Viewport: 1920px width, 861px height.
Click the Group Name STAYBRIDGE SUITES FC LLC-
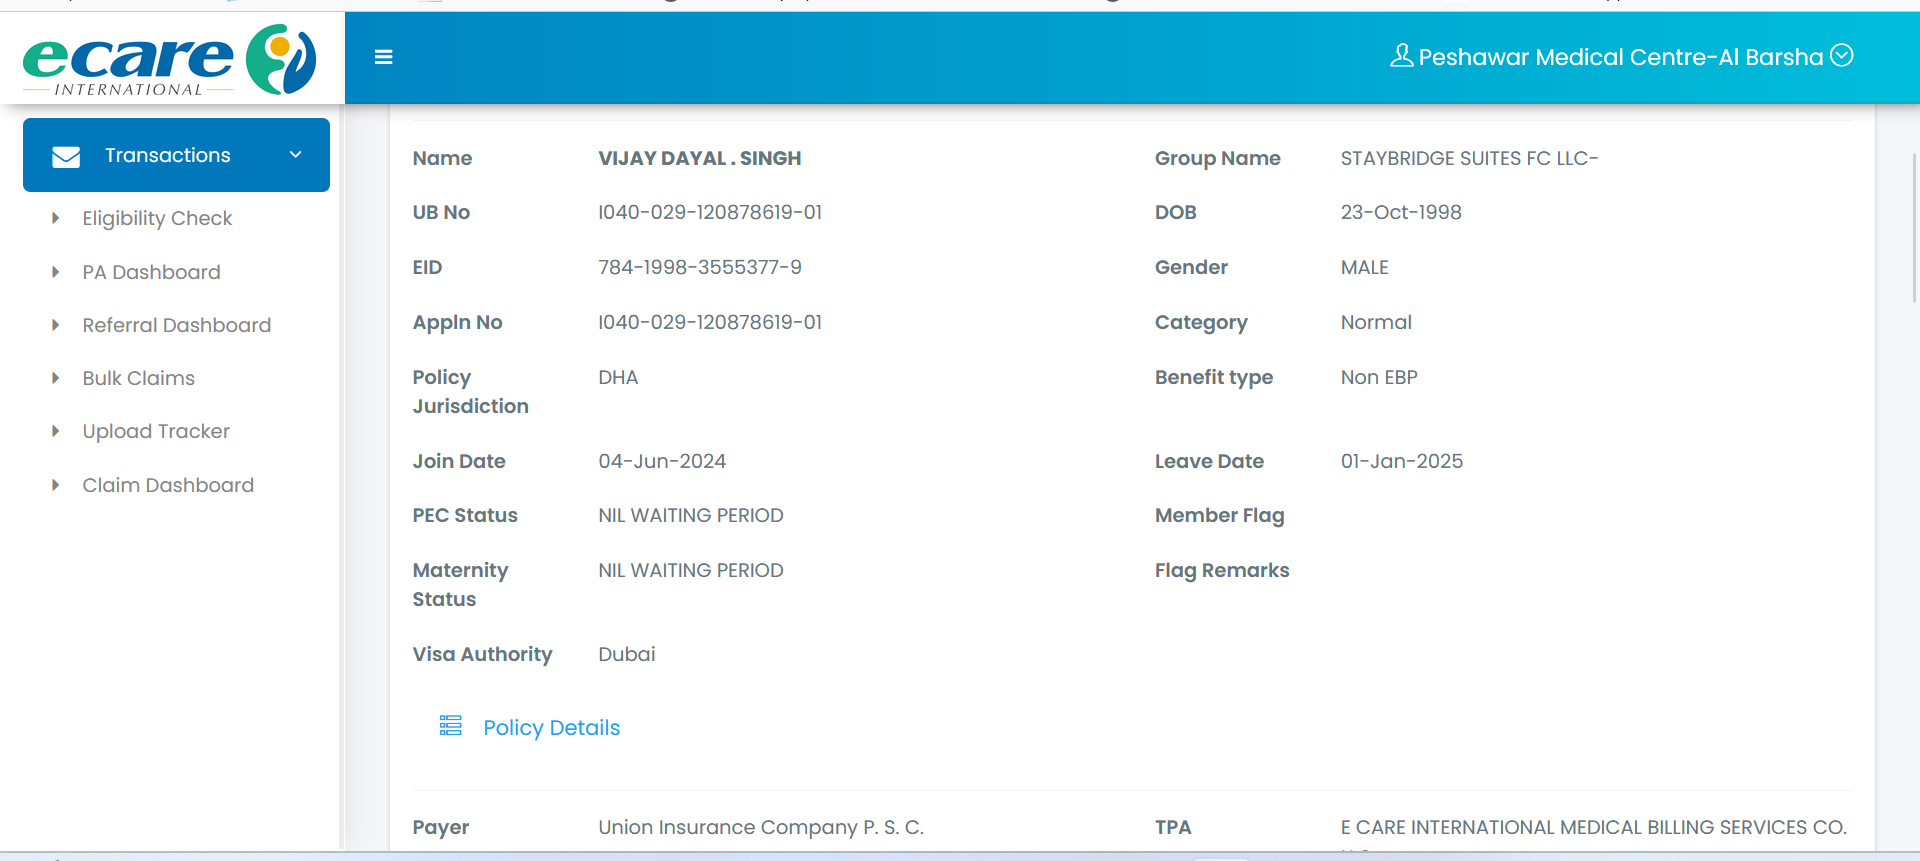click(1469, 158)
